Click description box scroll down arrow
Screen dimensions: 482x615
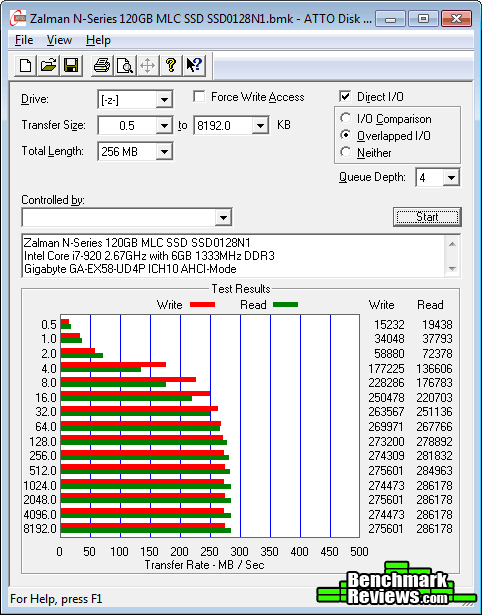click(x=452, y=269)
